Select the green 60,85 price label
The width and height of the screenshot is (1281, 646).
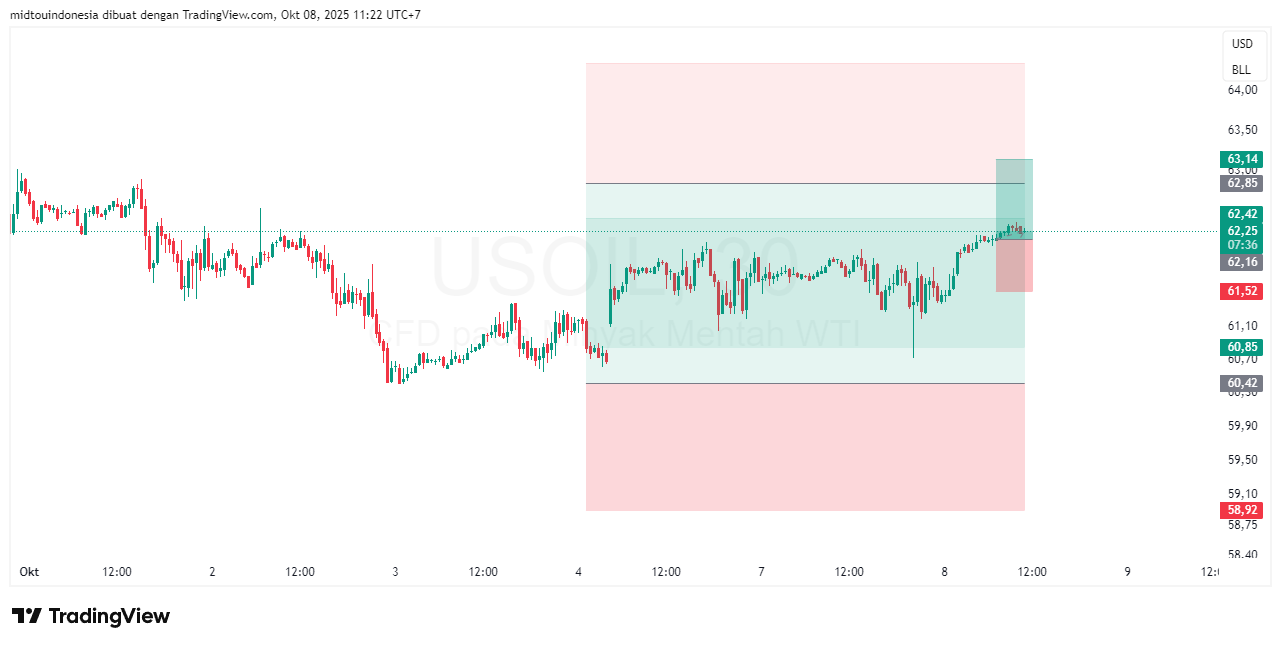1242,348
